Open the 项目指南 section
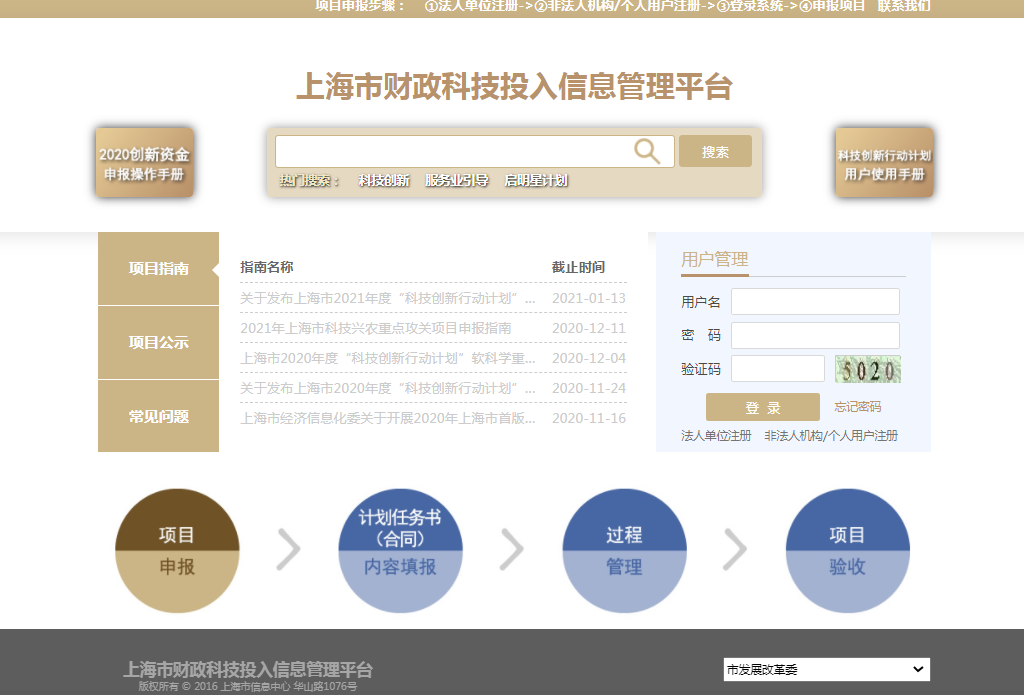 (x=158, y=268)
